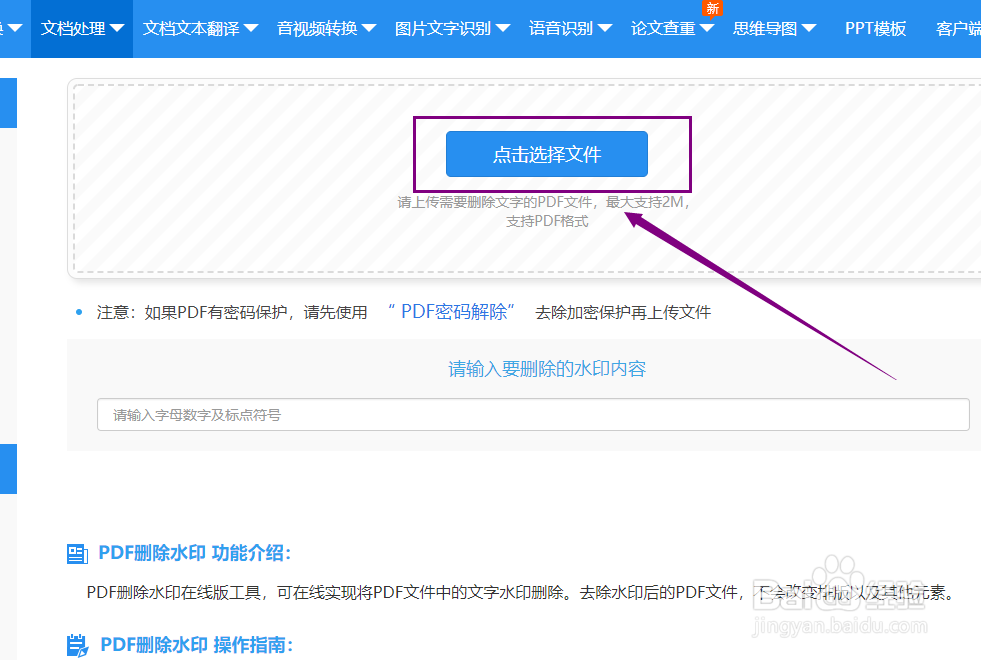The image size is (981, 660).
Task: Open the 客户端 menu item
Action: 957,28
